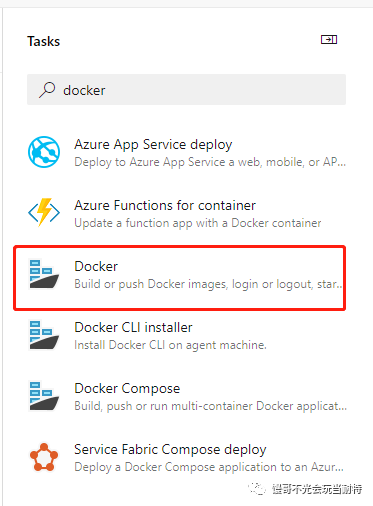Image resolution: width=373 pixels, height=506 pixels.
Task: Click the Tasks panel heading
Action: 44,41
